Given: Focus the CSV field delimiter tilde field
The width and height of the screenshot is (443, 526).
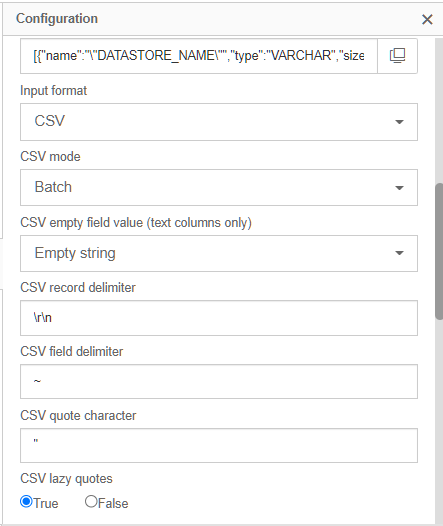Looking at the screenshot, I should 219,381.
